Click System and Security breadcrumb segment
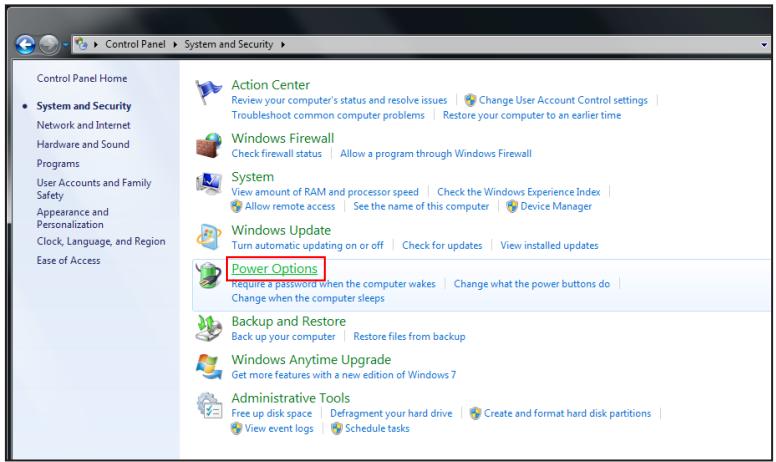Image resolution: width=776 pixels, height=462 pixels. pyautogui.click(x=229, y=44)
